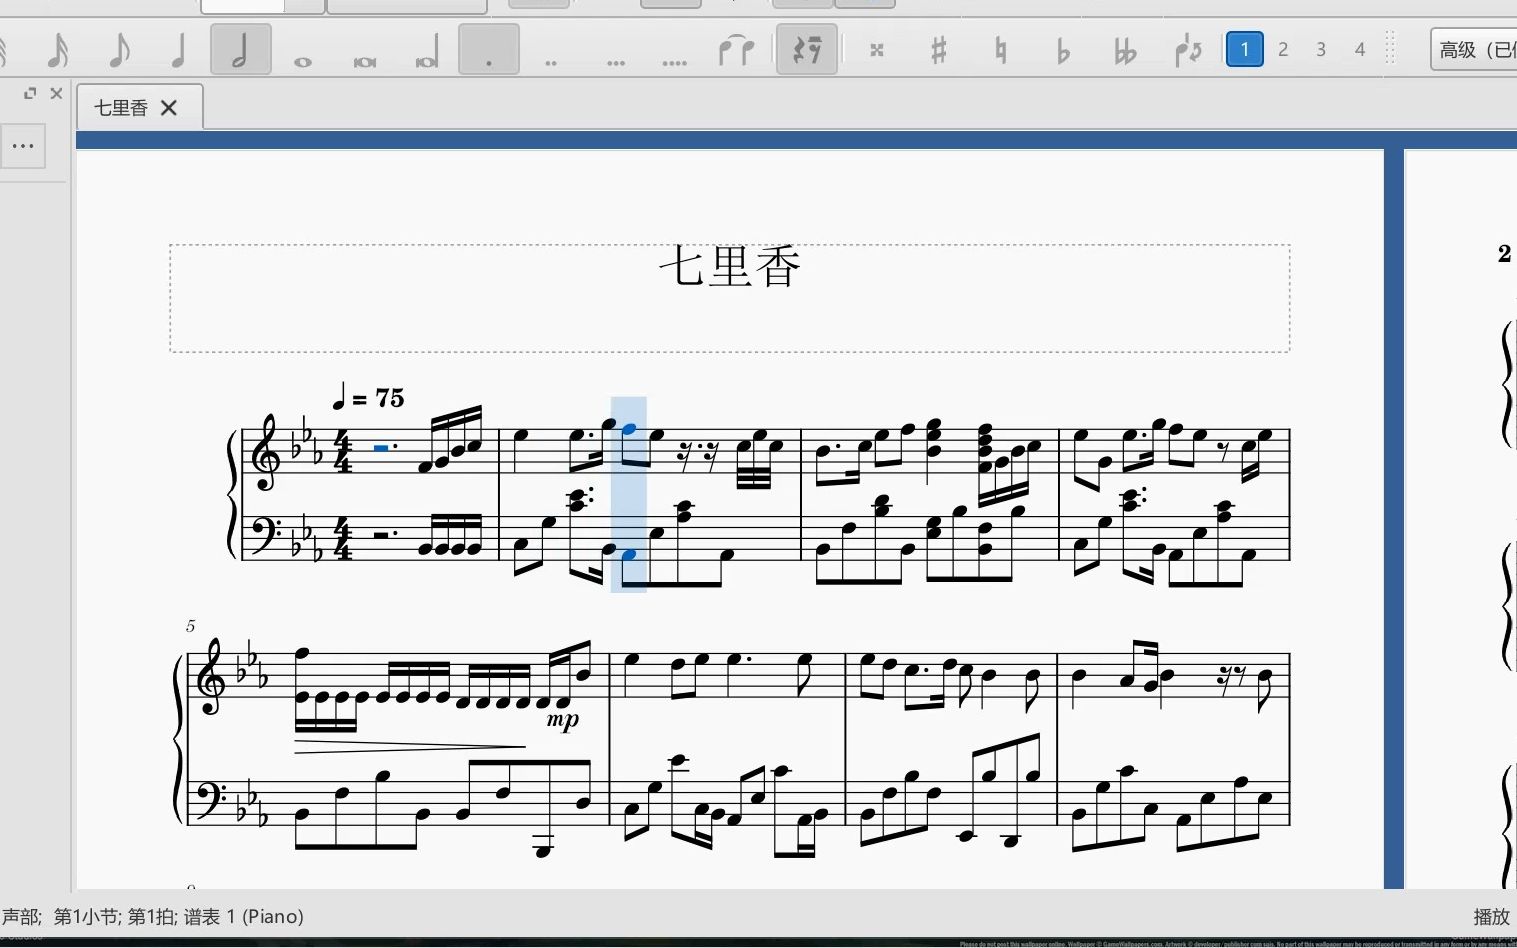Screen dimensions: 1517x948
Task: Select the half note duration
Action: (240, 49)
